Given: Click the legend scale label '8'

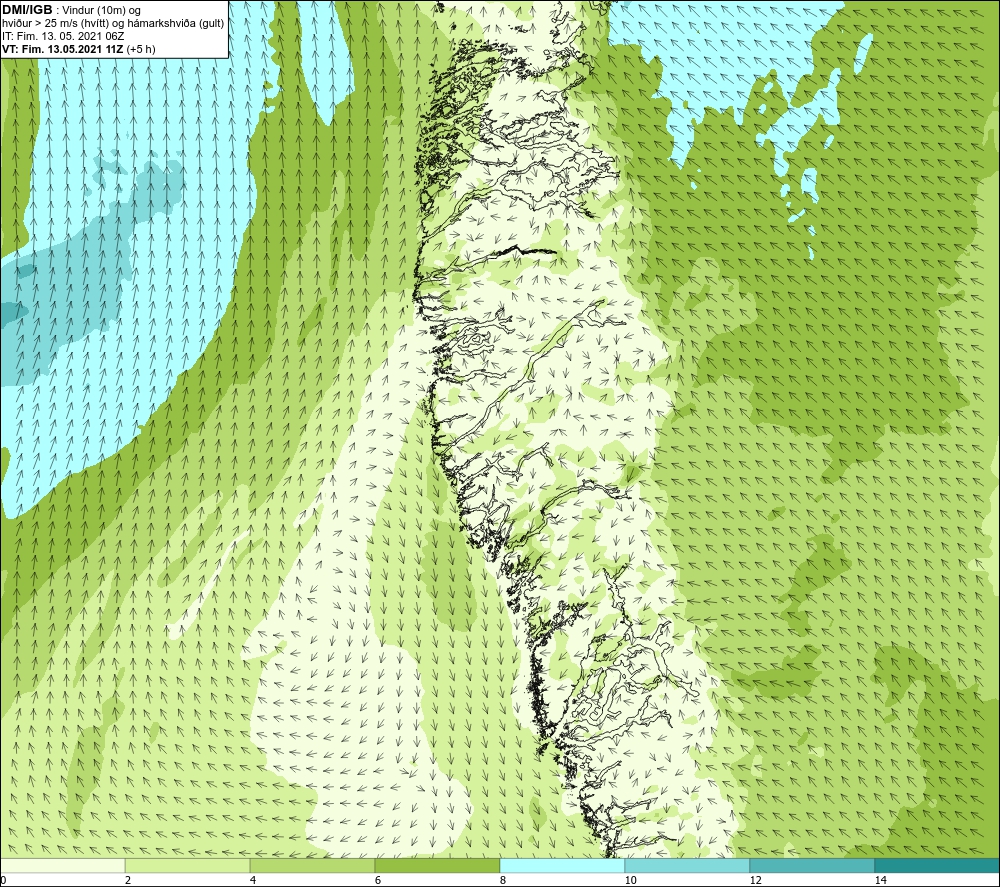Looking at the screenshot, I should tap(503, 881).
